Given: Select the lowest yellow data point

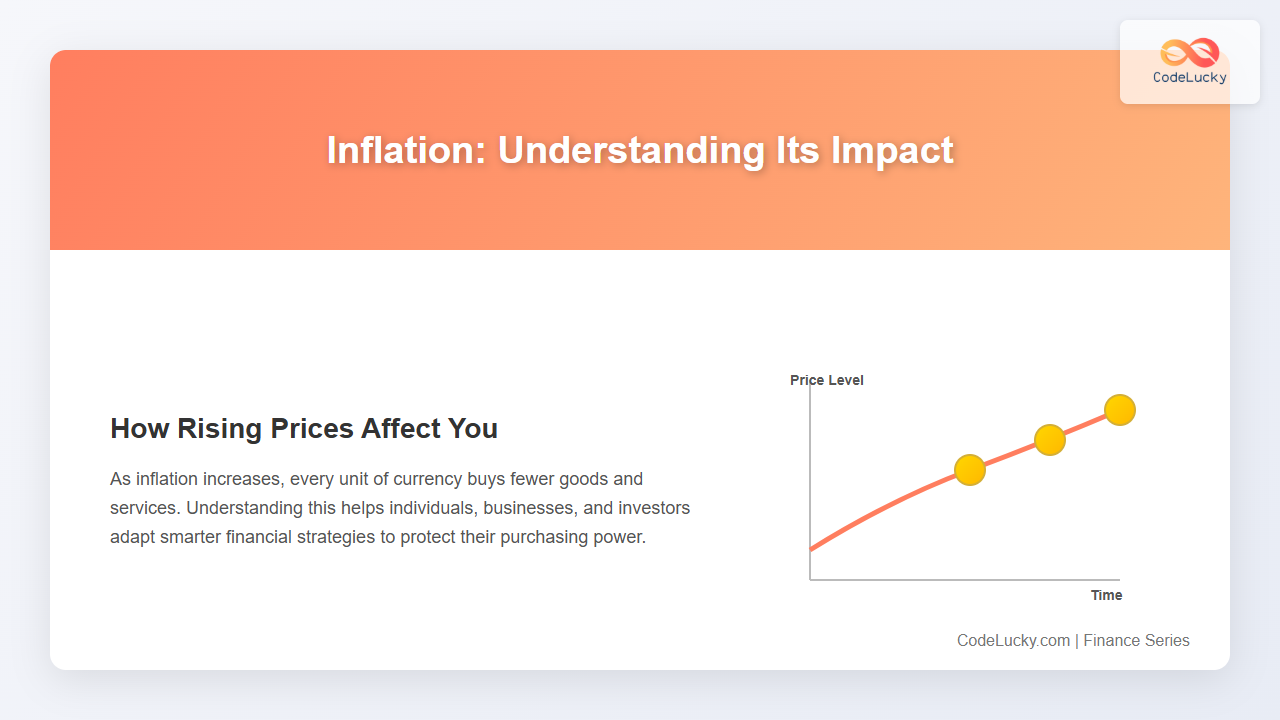Looking at the screenshot, I should [x=970, y=470].
